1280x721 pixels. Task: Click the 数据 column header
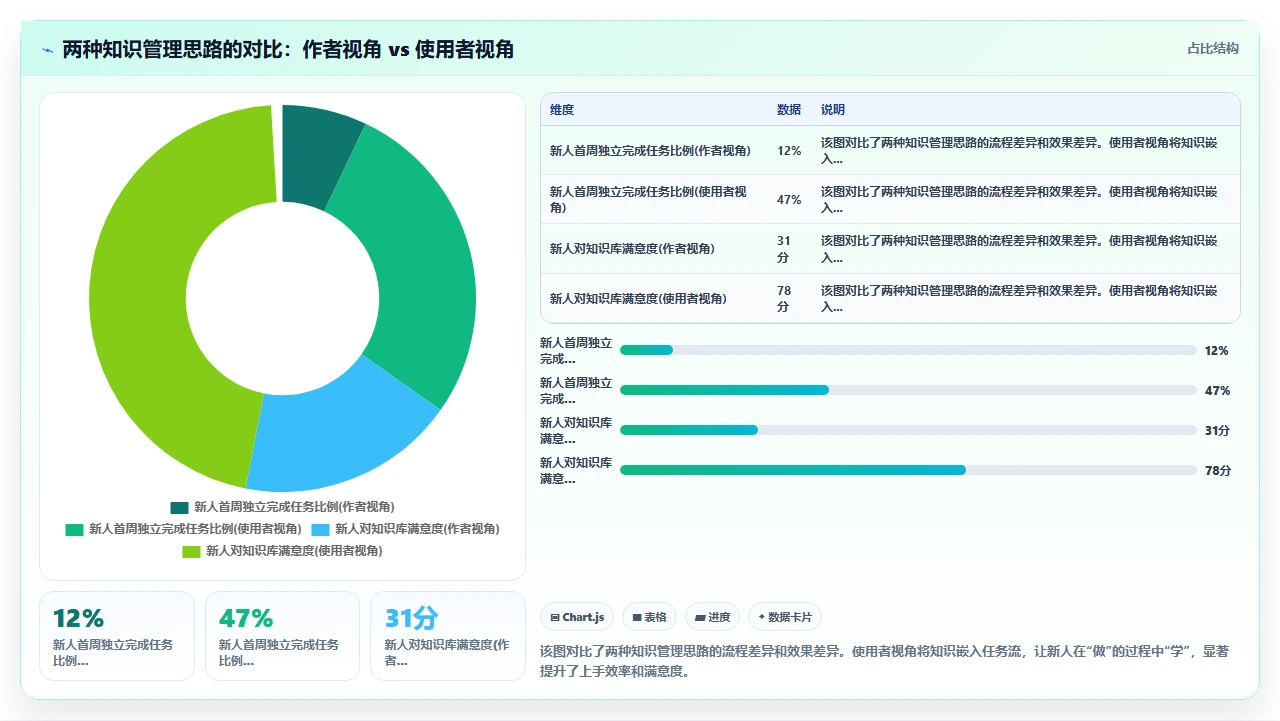click(789, 110)
